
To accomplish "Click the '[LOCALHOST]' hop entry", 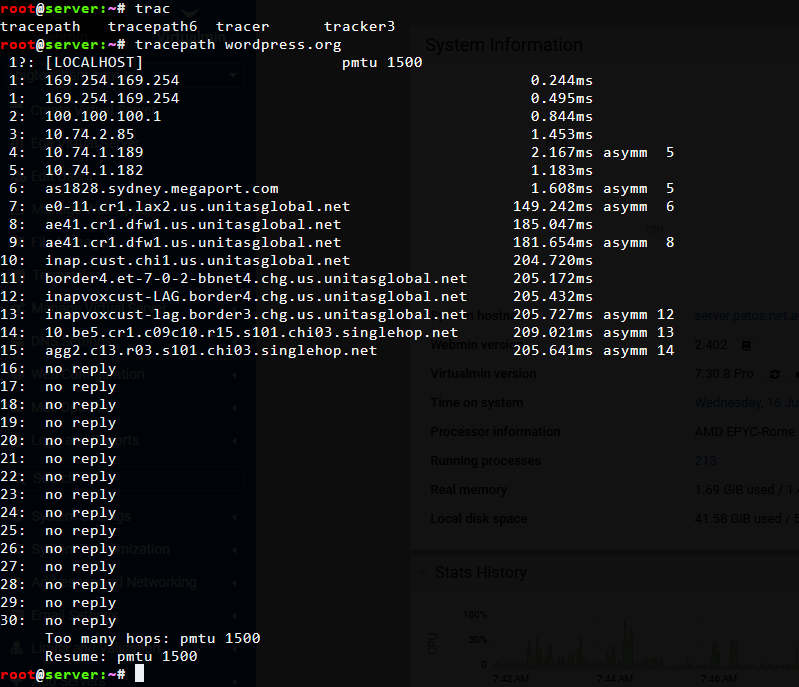I will 94,62.
